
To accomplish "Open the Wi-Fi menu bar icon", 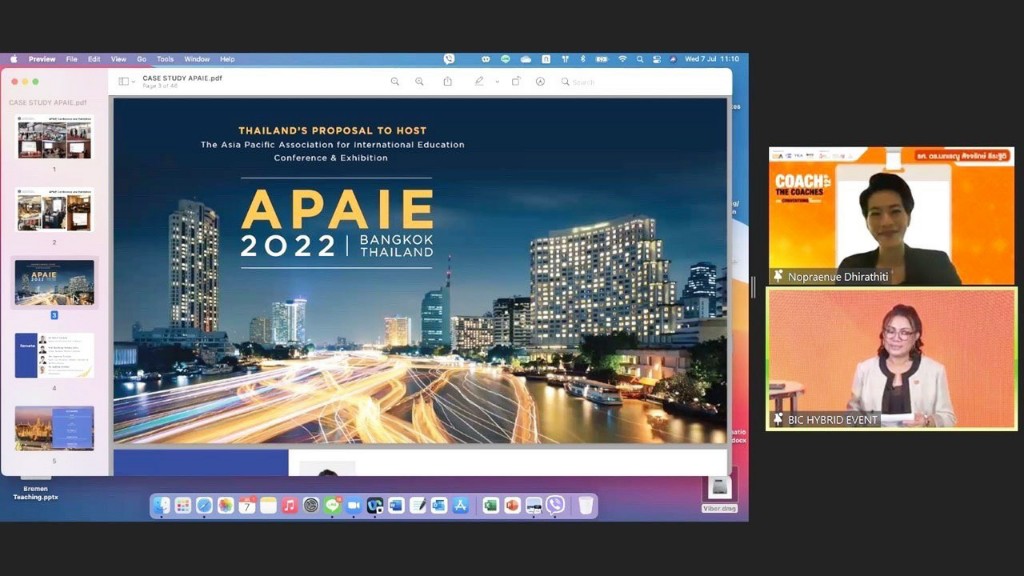I will 622,59.
